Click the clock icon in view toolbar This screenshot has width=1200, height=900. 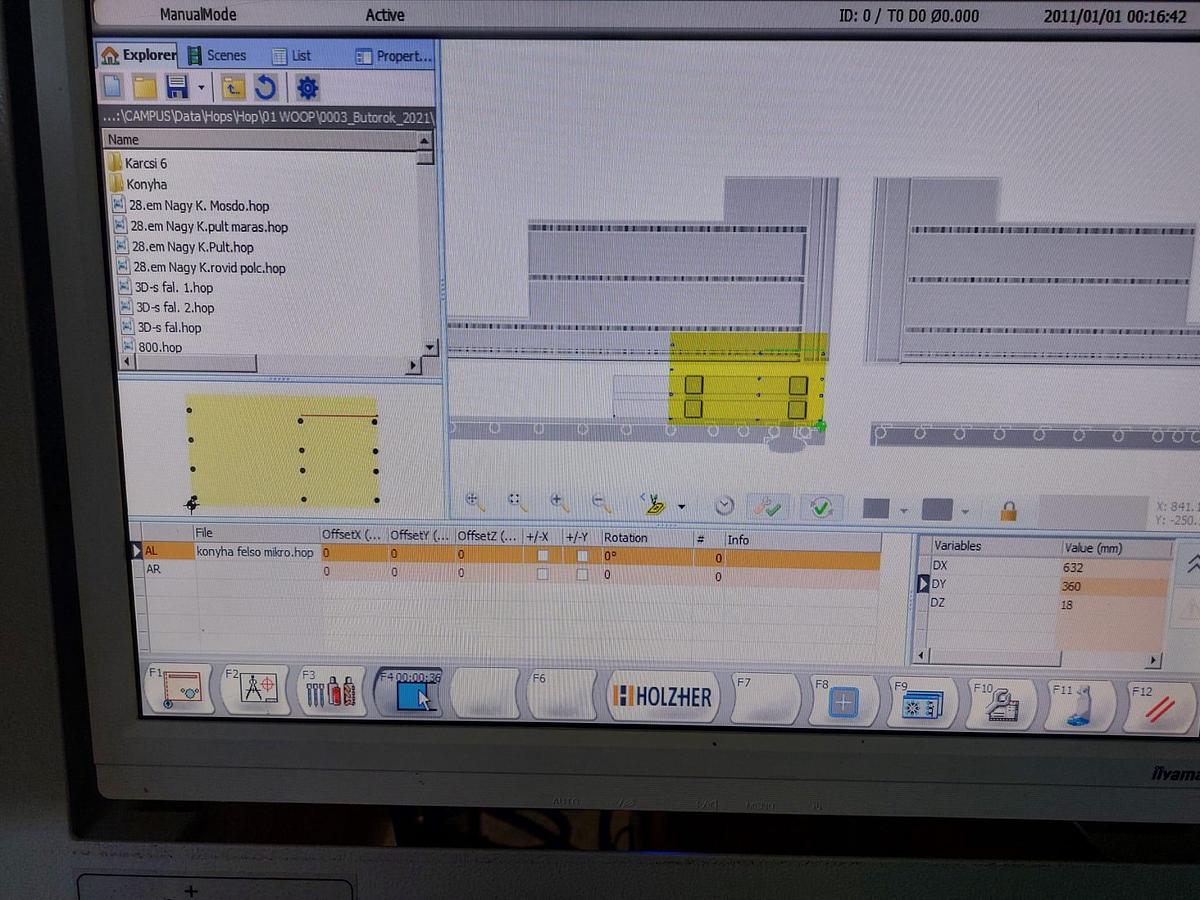725,506
